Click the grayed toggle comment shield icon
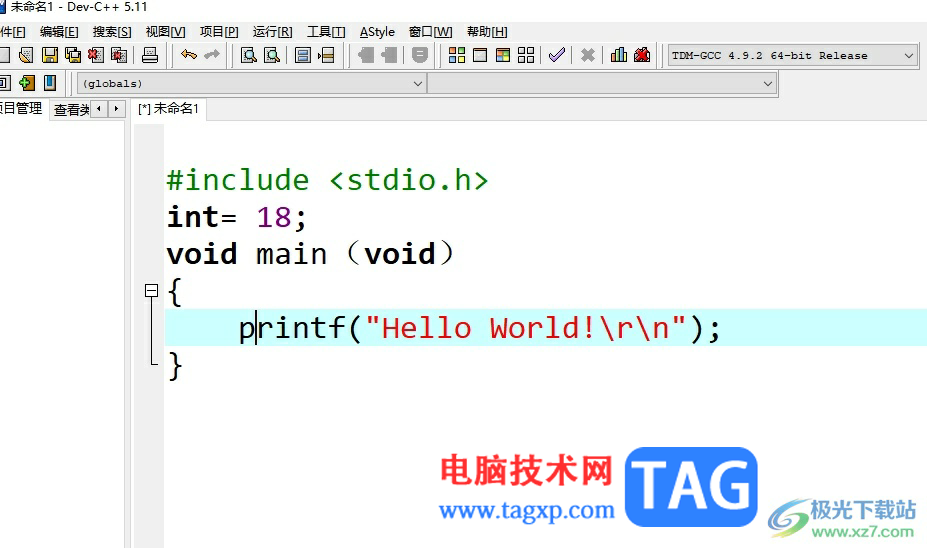 coord(420,56)
